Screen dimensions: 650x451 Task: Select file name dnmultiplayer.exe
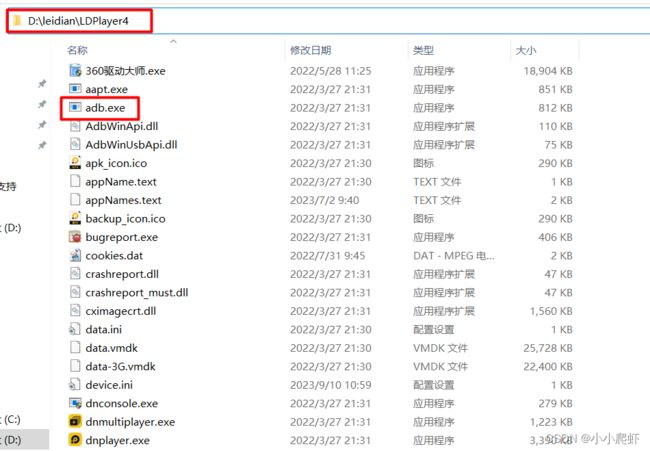click(130, 422)
